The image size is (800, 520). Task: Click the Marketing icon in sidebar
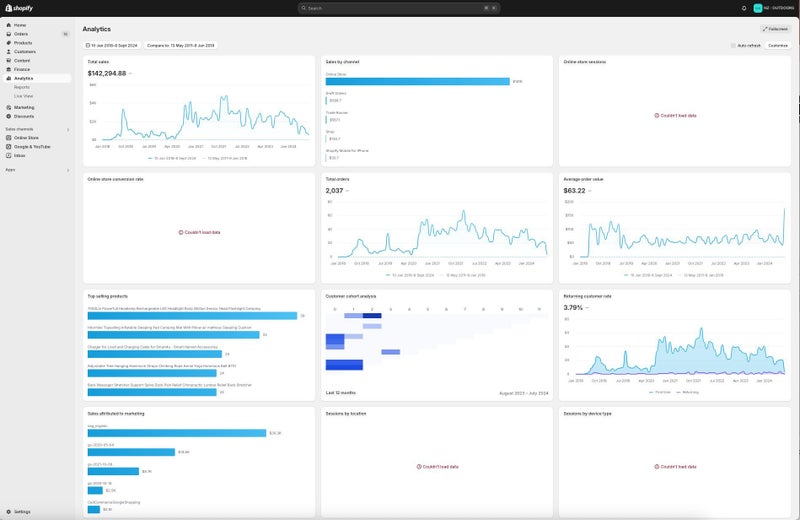click(8, 107)
